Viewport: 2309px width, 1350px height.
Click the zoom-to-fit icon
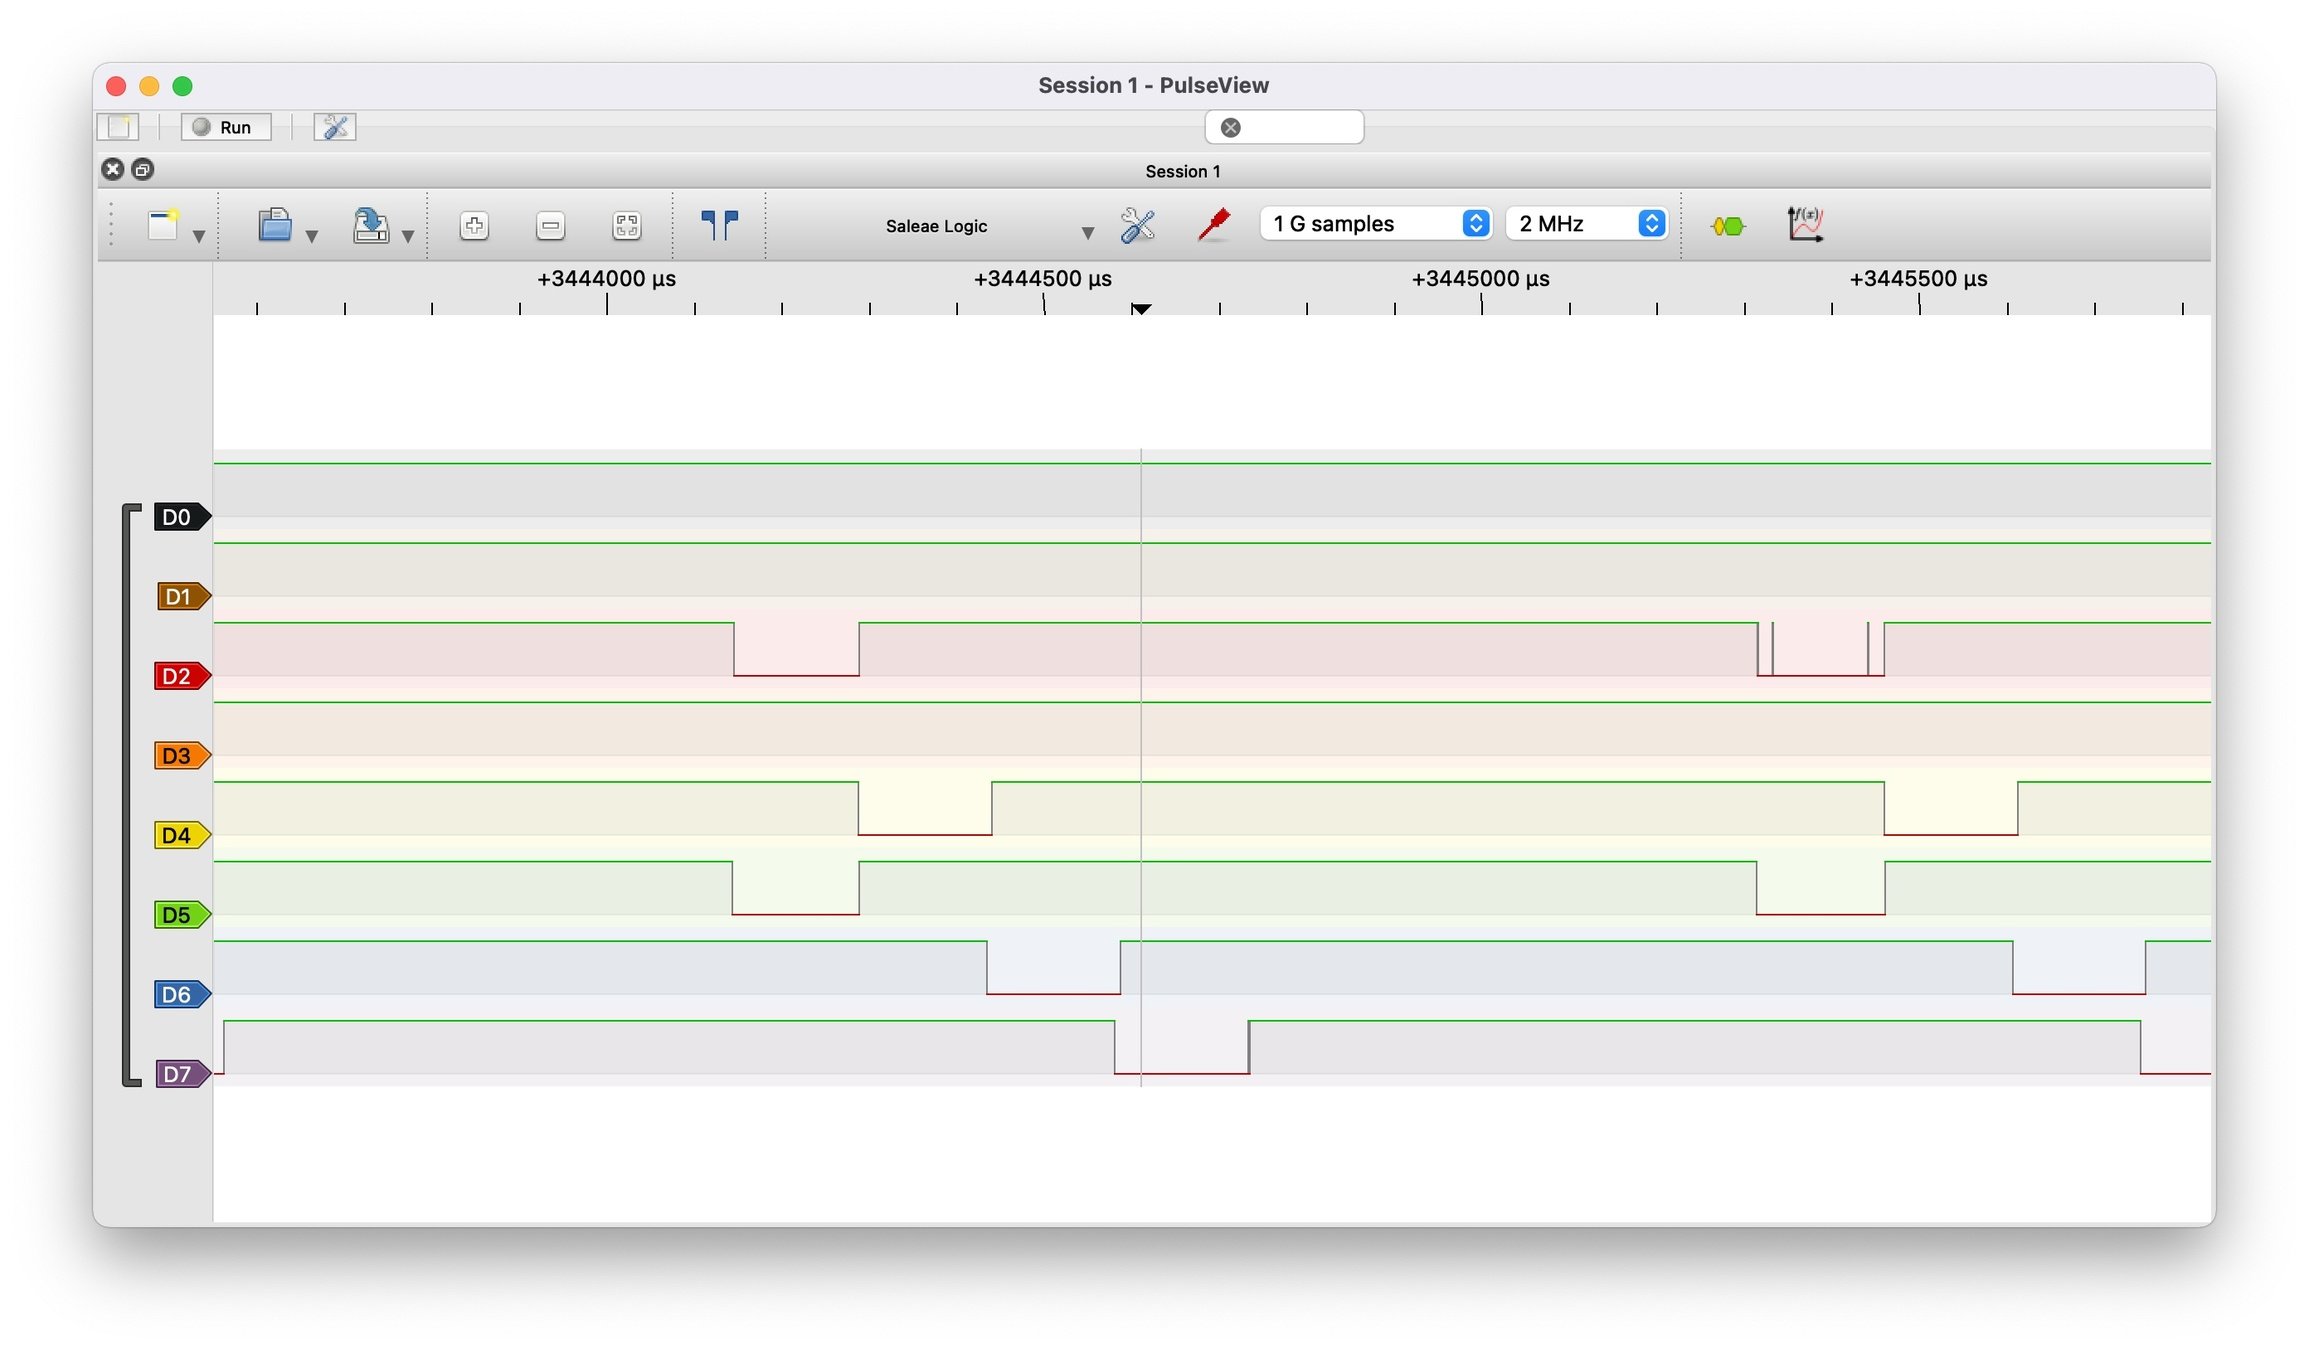tap(626, 225)
